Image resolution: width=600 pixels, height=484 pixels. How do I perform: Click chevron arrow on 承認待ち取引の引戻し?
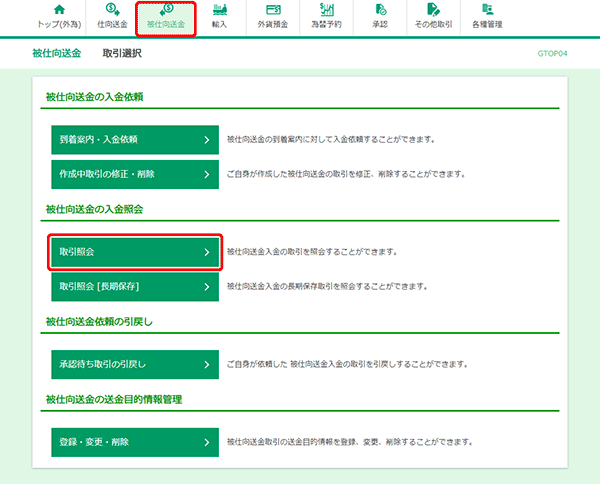click(206, 365)
